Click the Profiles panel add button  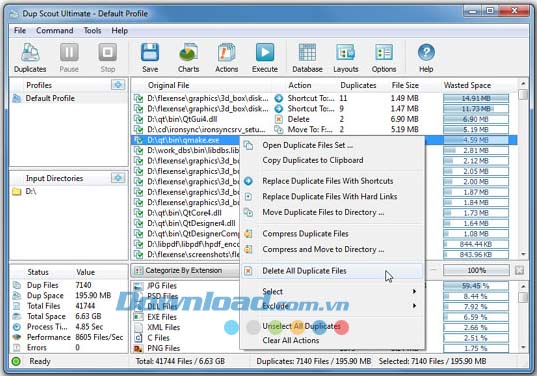click(x=118, y=85)
